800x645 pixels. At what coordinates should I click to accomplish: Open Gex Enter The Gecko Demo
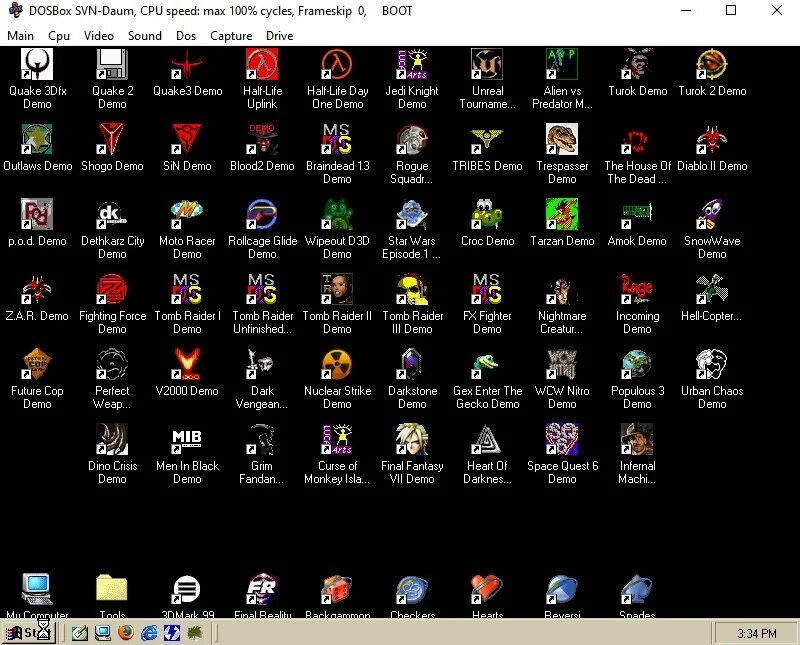(x=487, y=364)
